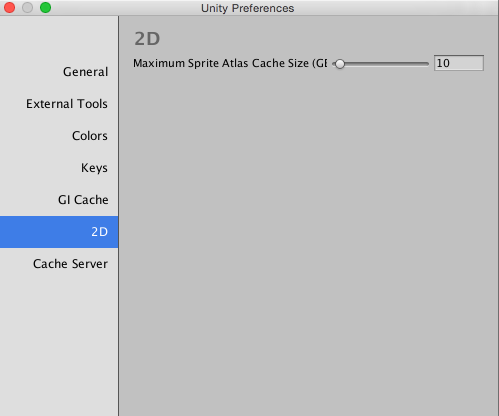Image resolution: width=499 pixels, height=416 pixels.
Task: Click the sprite atlas cache slider handle
Action: 340,64
